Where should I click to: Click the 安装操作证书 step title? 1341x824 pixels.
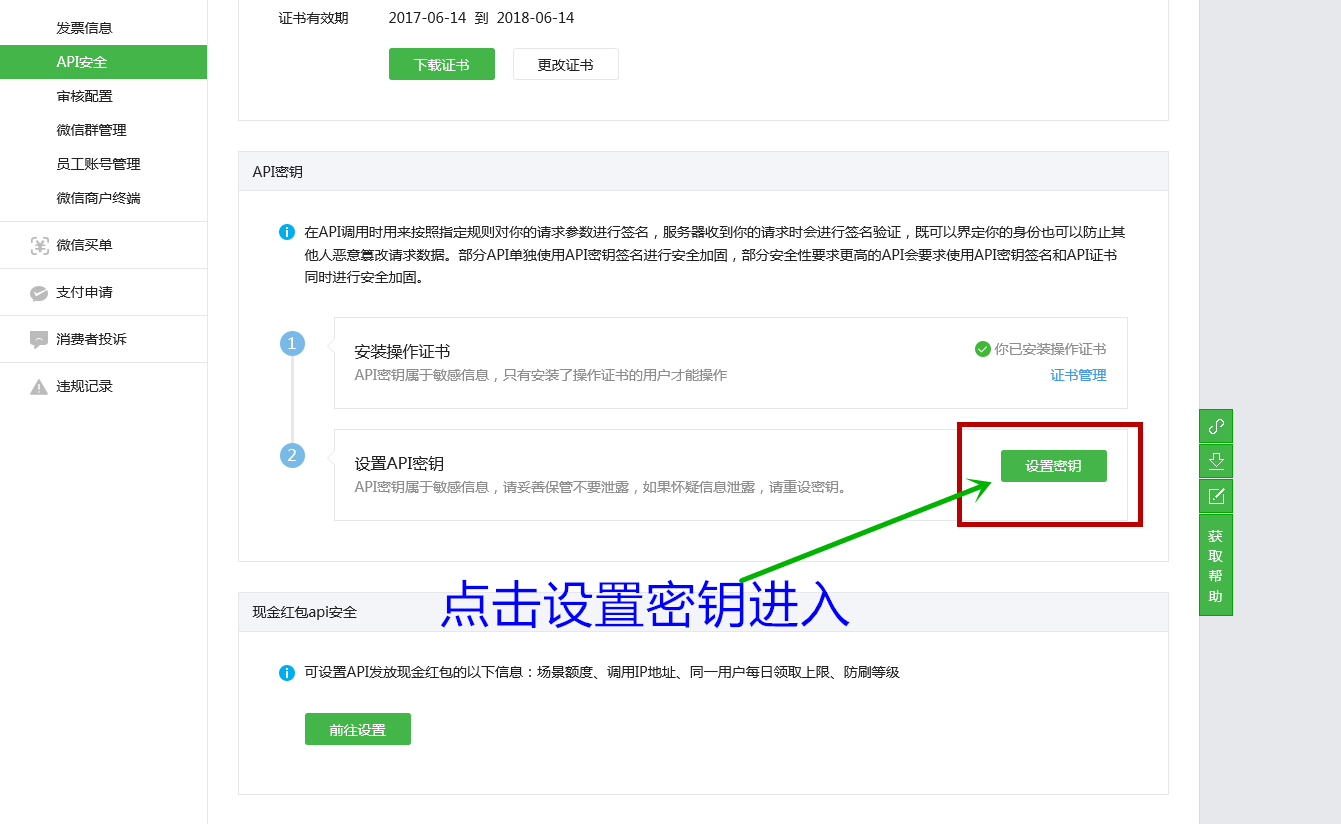point(402,352)
